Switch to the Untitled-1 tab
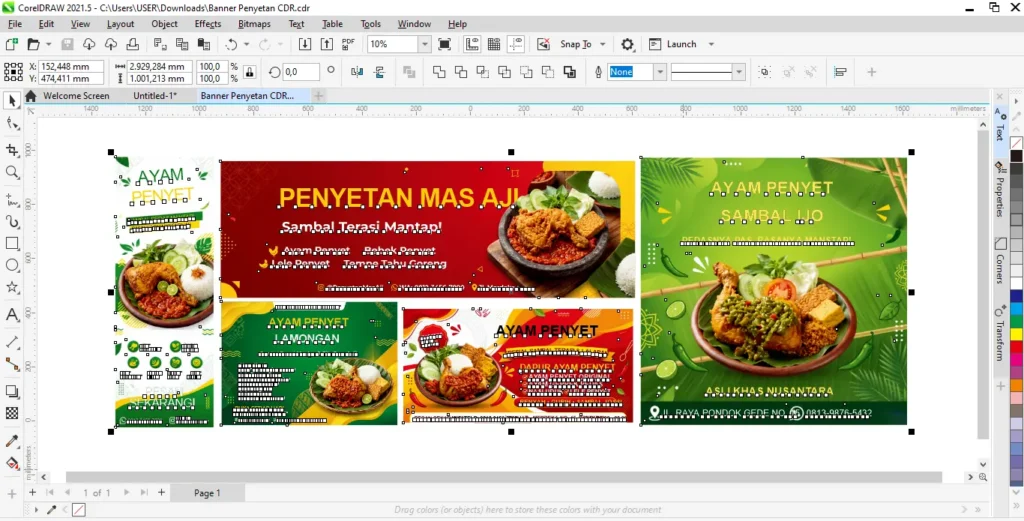This screenshot has height=521, width=1024. pyautogui.click(x=155, y=95)
